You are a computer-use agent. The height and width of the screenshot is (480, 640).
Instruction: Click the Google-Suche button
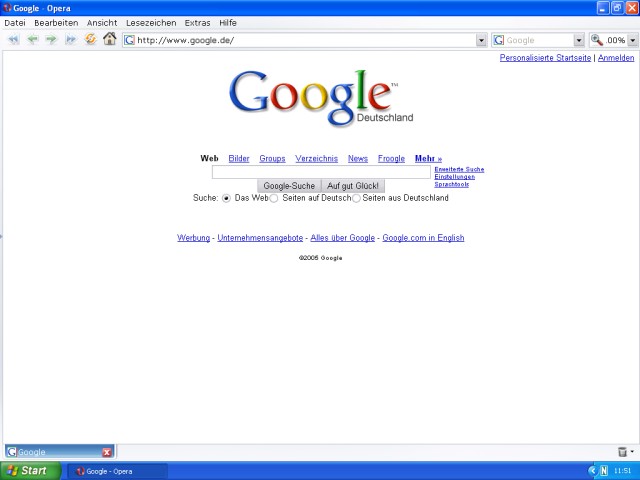(289, 186)
